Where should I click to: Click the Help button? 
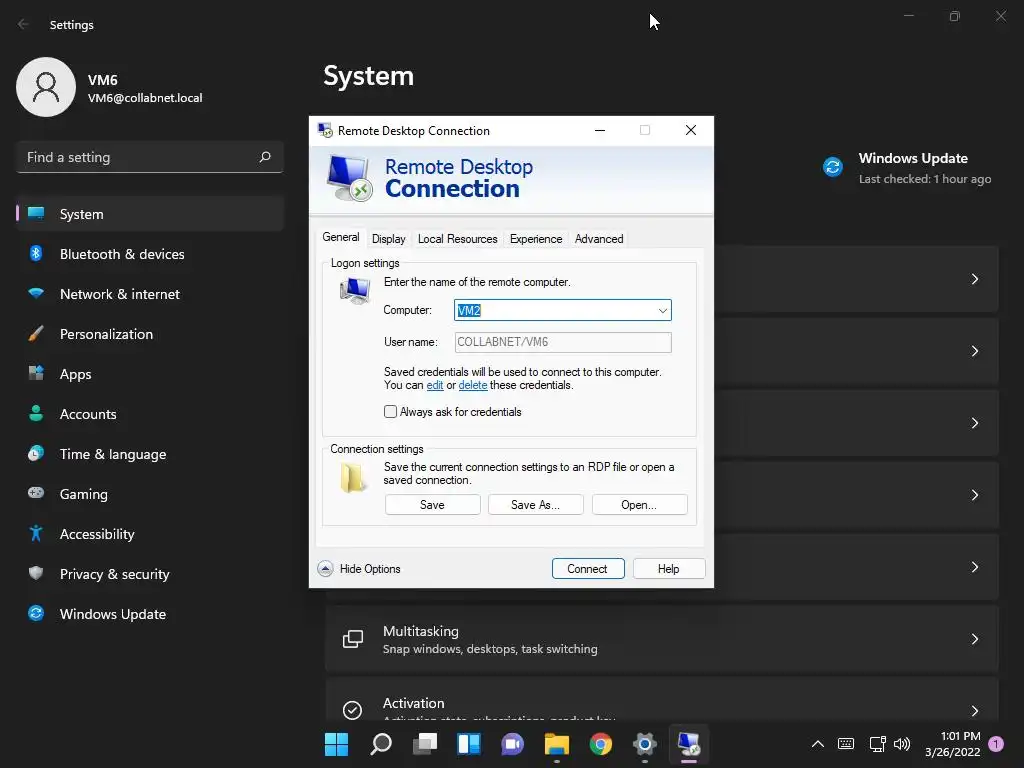(x=669, y=569)
